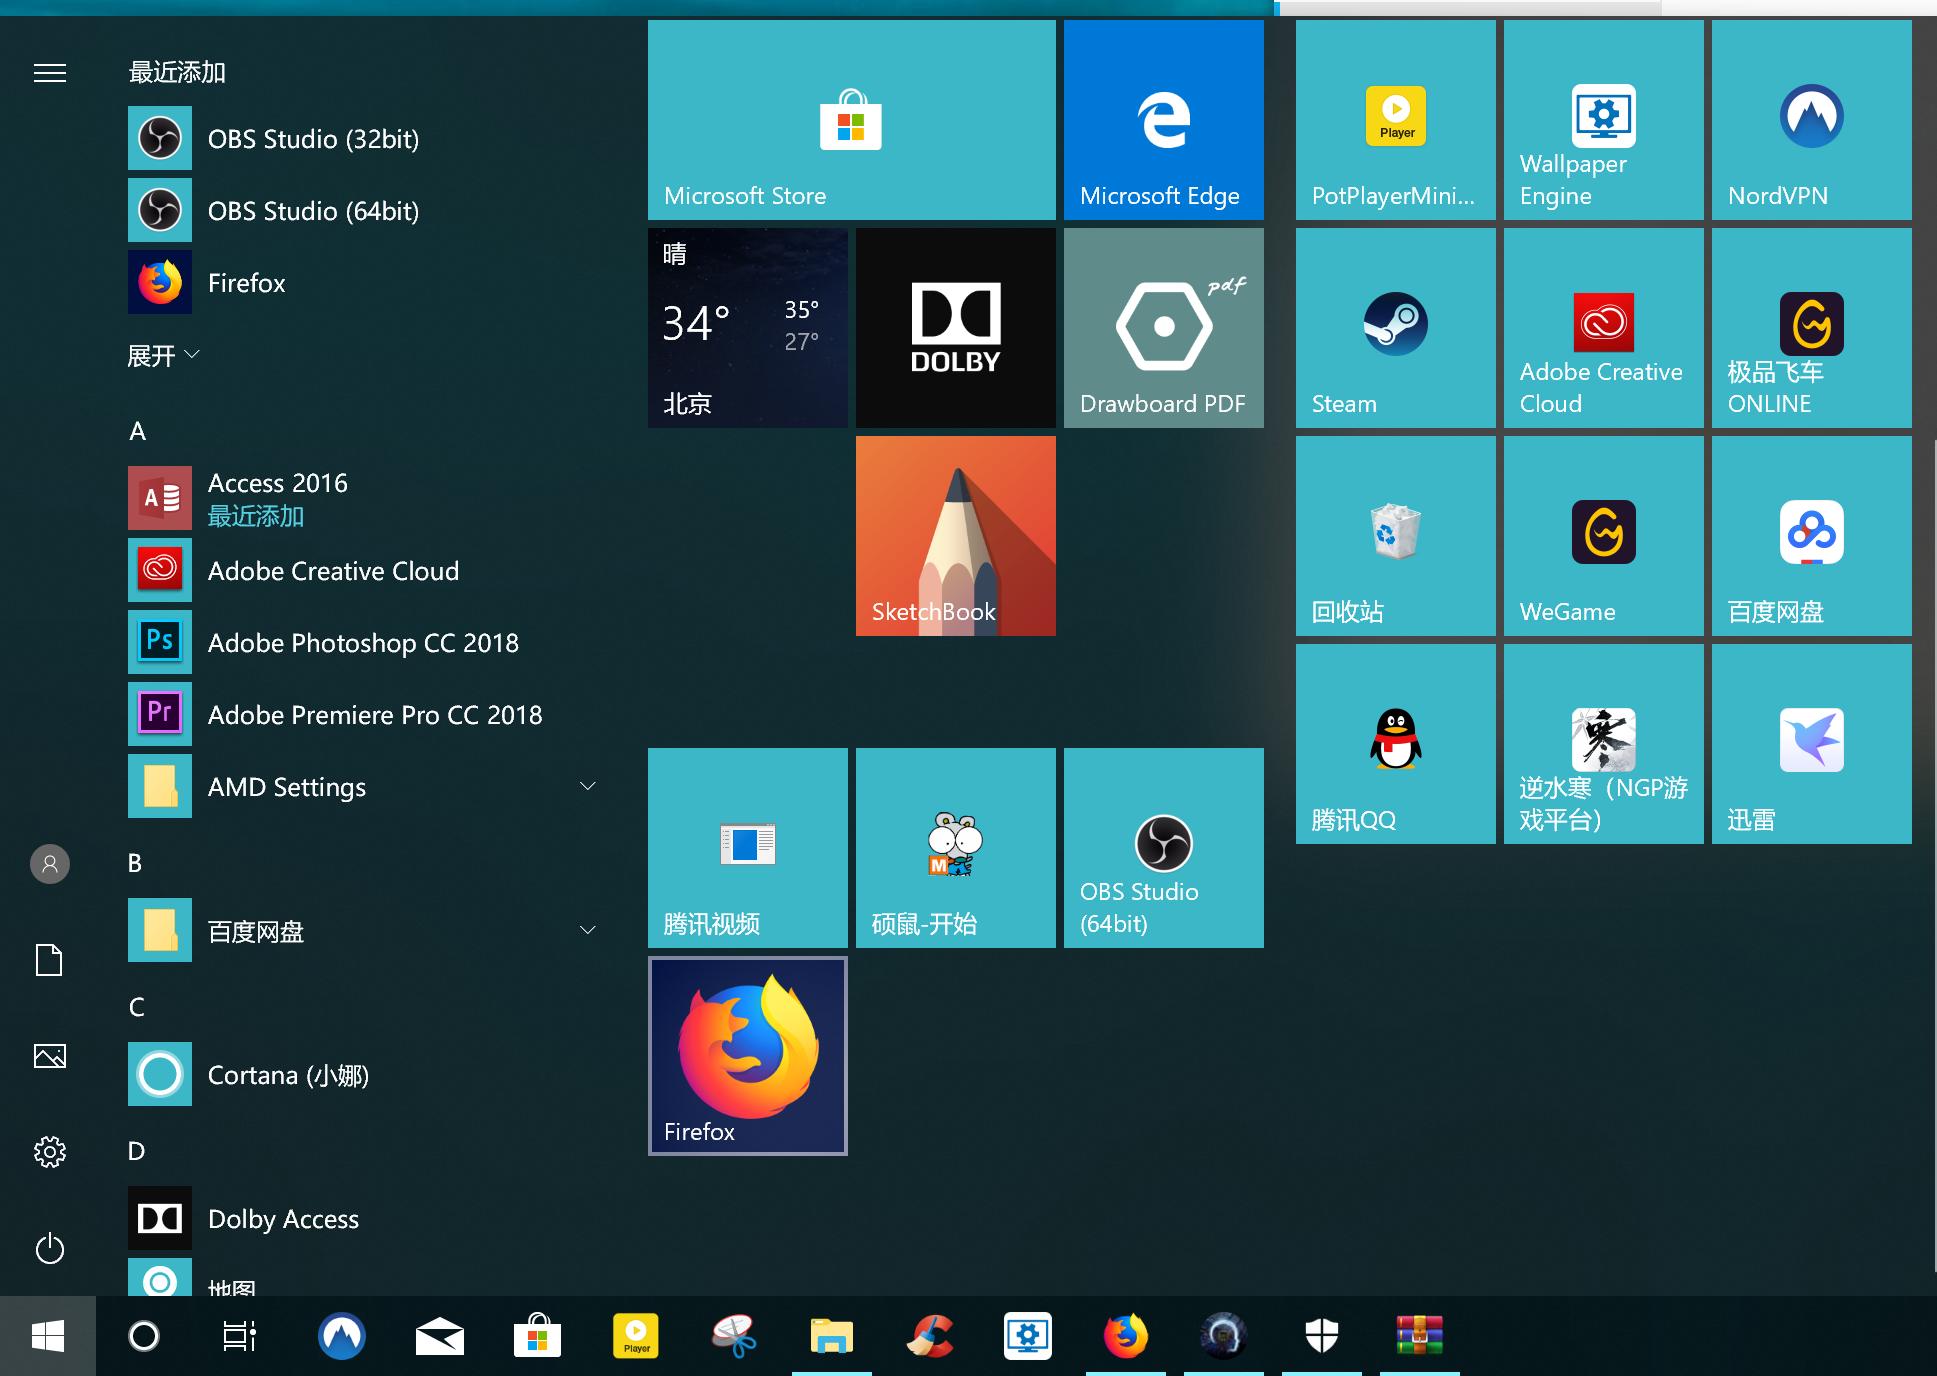Image resolution: width=1937 pixels, height=1376 pixels.
Task: Open the Recycle Bin (回收站) tile
Action: coord(1395,536)
